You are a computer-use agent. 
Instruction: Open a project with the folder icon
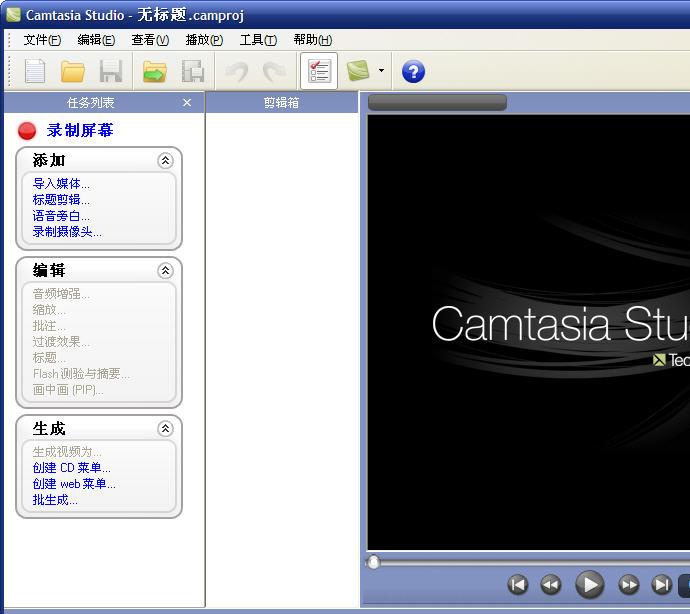pyautogui.click(x=73, y=71)
